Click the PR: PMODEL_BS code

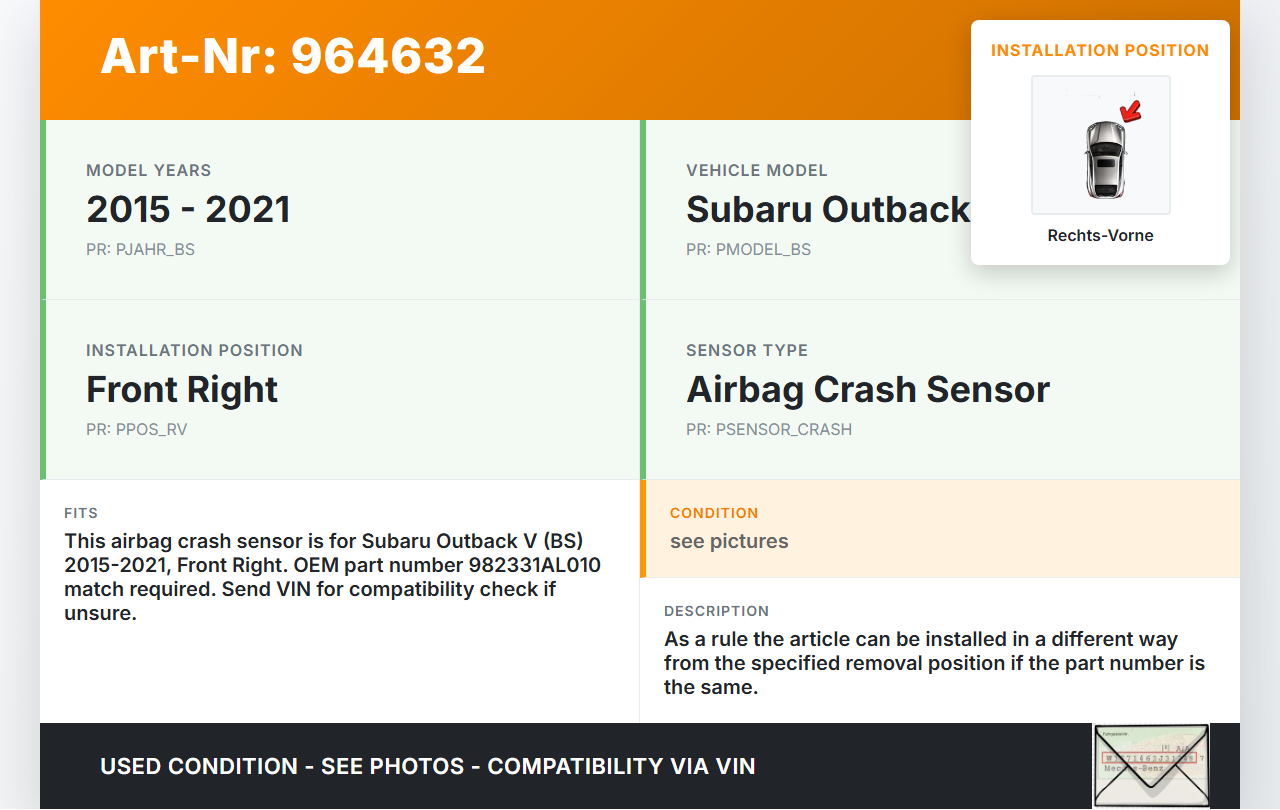[x=748, y=250]
